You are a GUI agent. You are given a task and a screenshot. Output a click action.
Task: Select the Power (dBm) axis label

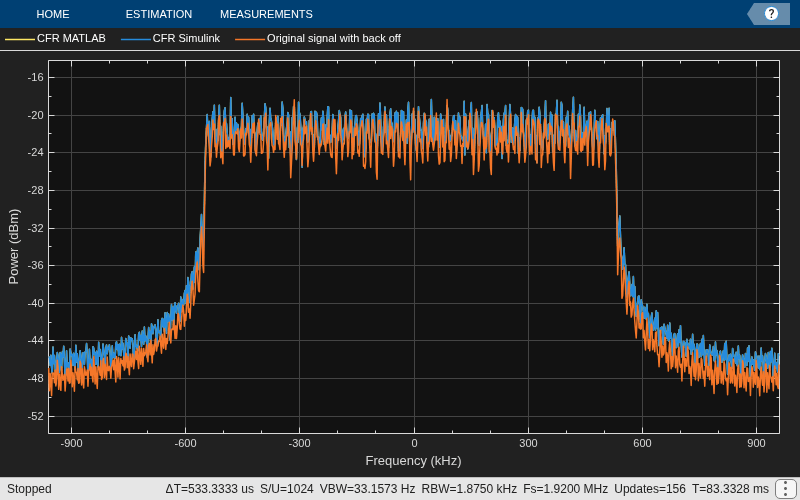point(14,246)
